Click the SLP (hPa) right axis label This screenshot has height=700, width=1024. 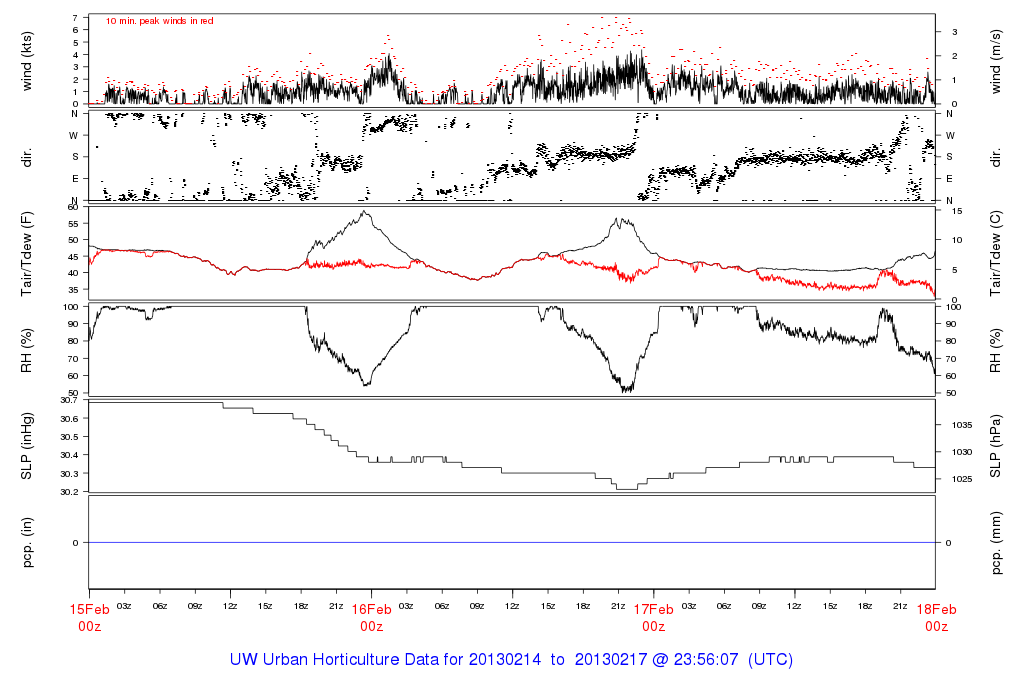(996, 446)
